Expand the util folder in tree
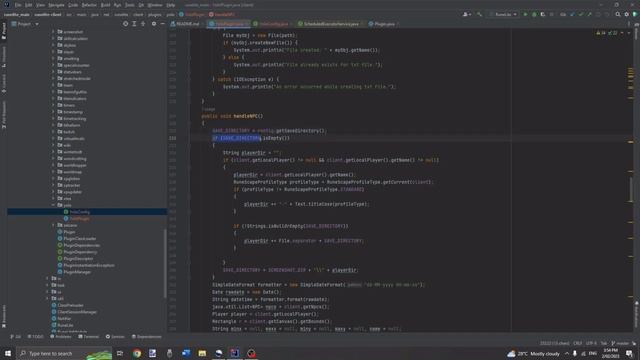 [x=47, y=298]
